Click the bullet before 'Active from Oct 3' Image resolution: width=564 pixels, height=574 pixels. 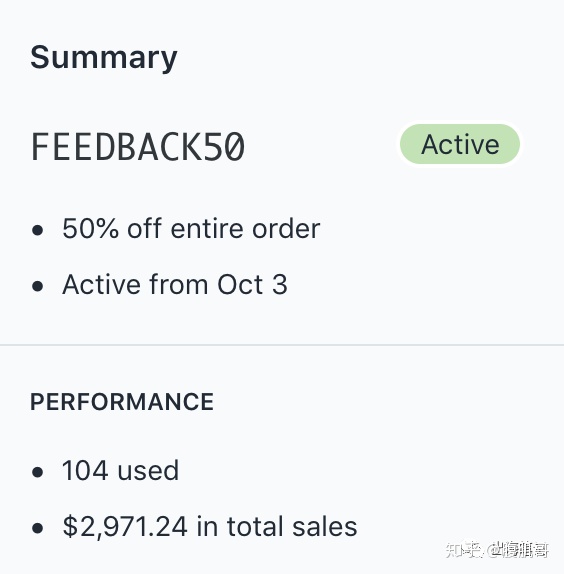pyautogui.click(x=37, y=286)
